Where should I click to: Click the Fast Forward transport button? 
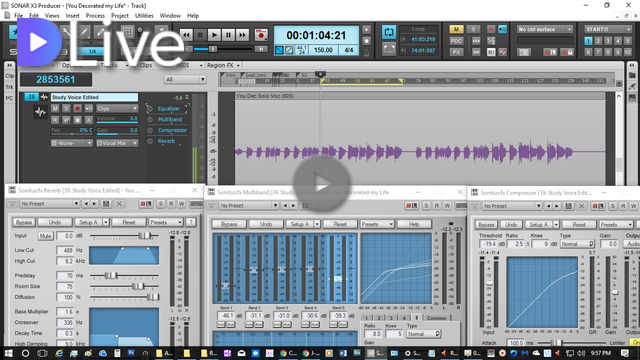point(242,35)
